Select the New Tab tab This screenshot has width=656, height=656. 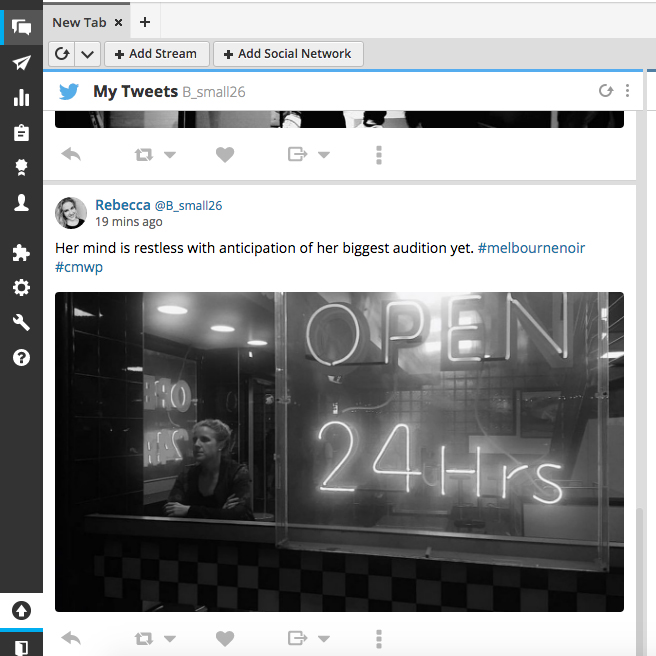click(x=80, y=22)
